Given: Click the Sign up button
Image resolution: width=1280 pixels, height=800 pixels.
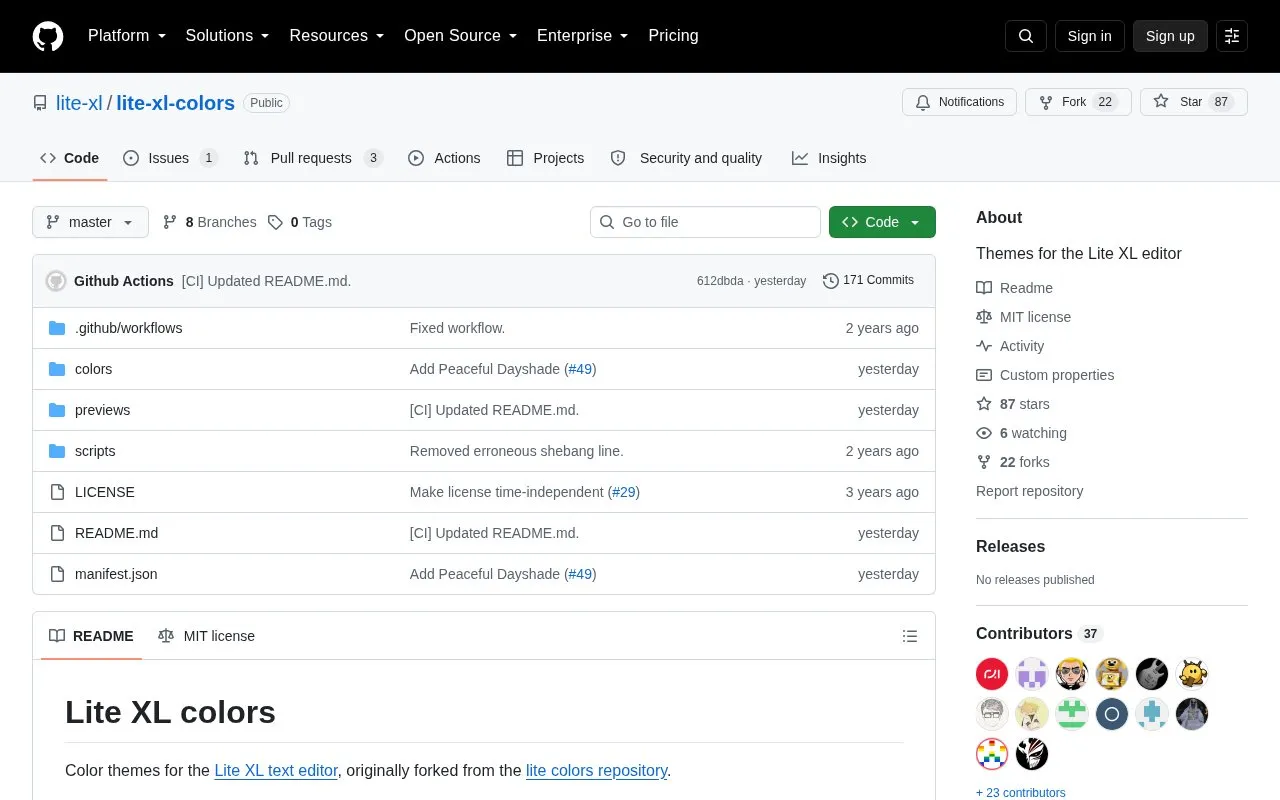Looking at the screenshot, I should (x=1170, y=36).
